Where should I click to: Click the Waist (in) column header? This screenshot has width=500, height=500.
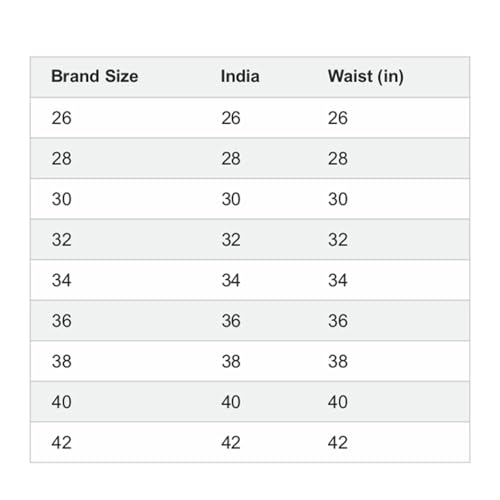pyautogui.click(x=366, y=76)
